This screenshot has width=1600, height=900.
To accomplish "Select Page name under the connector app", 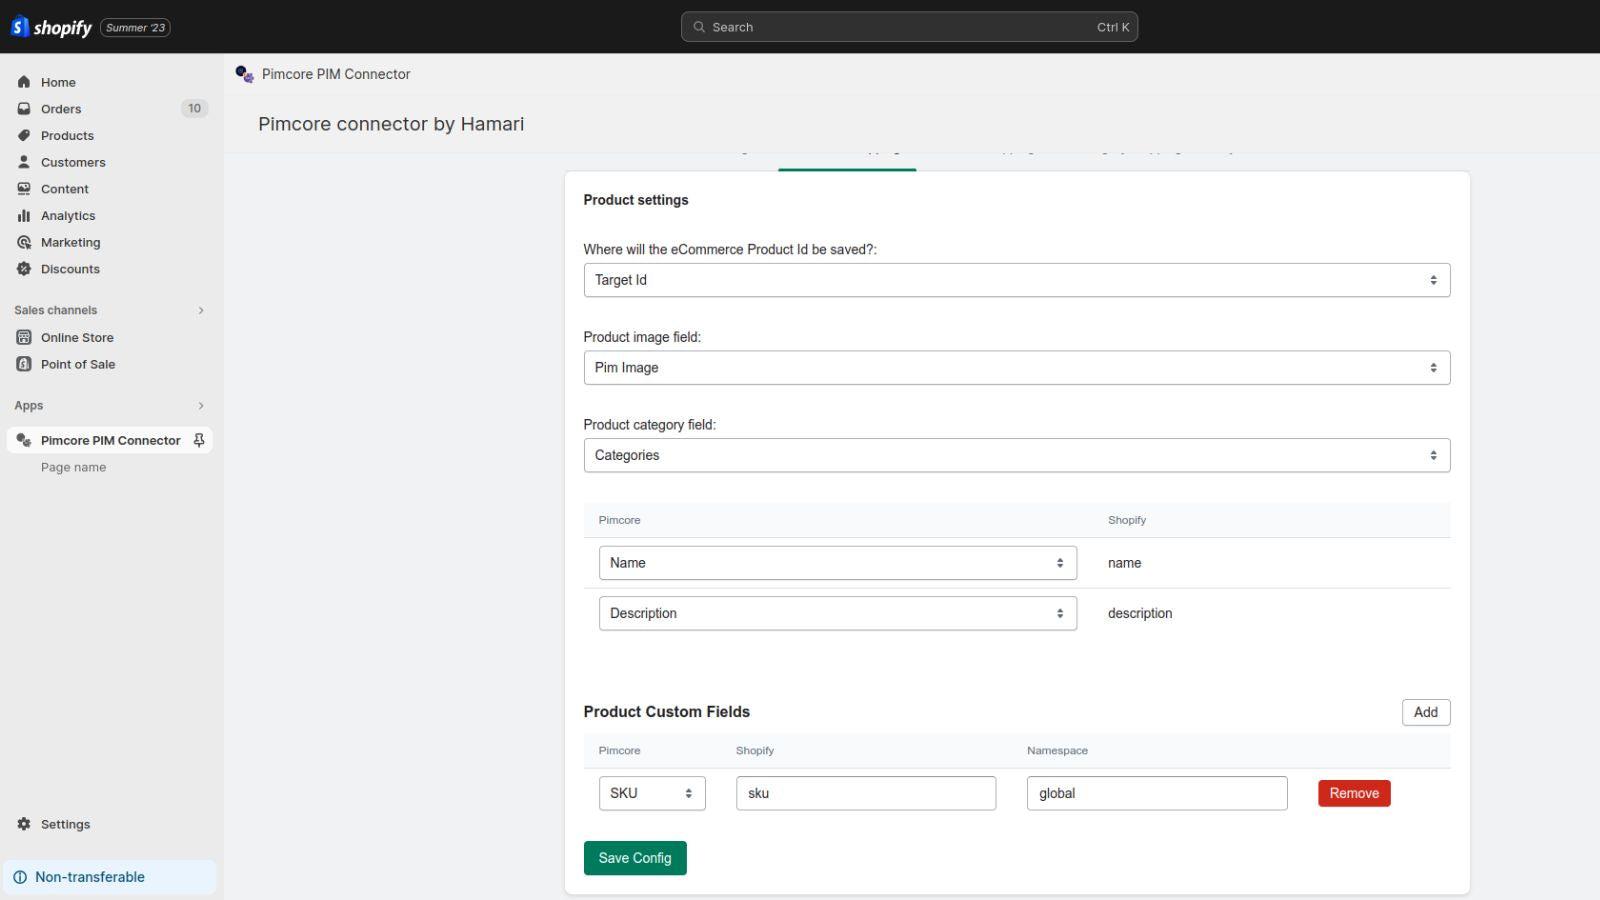I will pyautogui.click(x=72, y=467).
